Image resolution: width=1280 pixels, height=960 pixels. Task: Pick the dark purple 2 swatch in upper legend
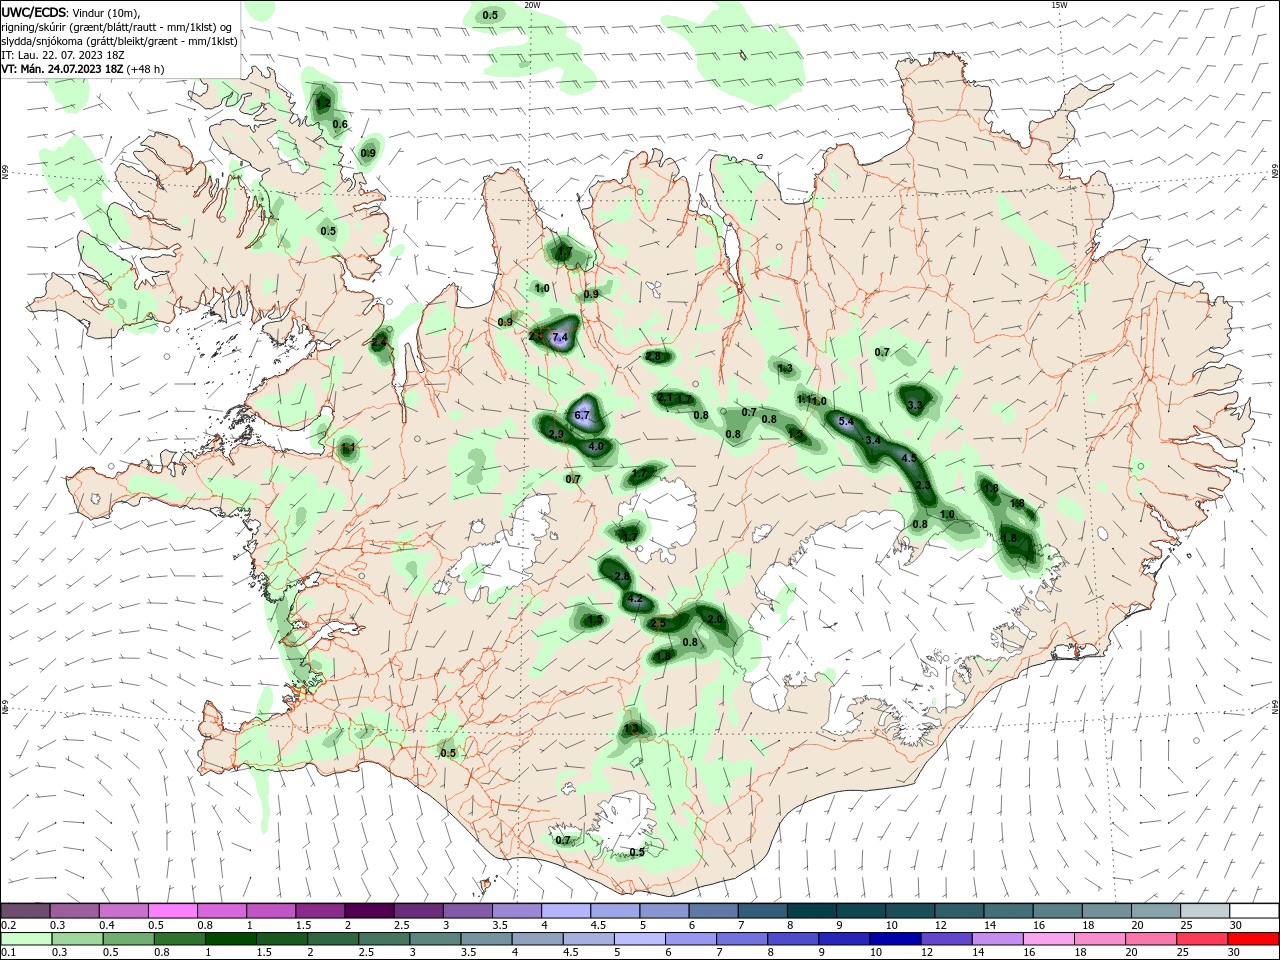(369, 910)
